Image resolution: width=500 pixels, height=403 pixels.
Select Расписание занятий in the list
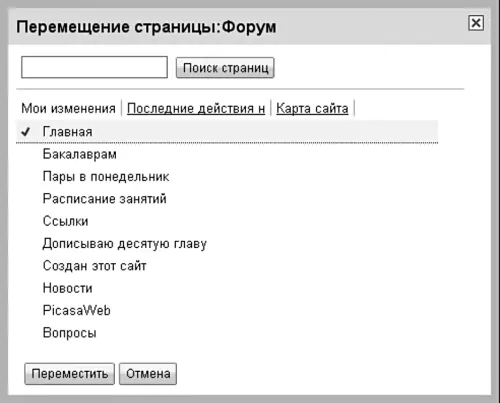[105, 199]
